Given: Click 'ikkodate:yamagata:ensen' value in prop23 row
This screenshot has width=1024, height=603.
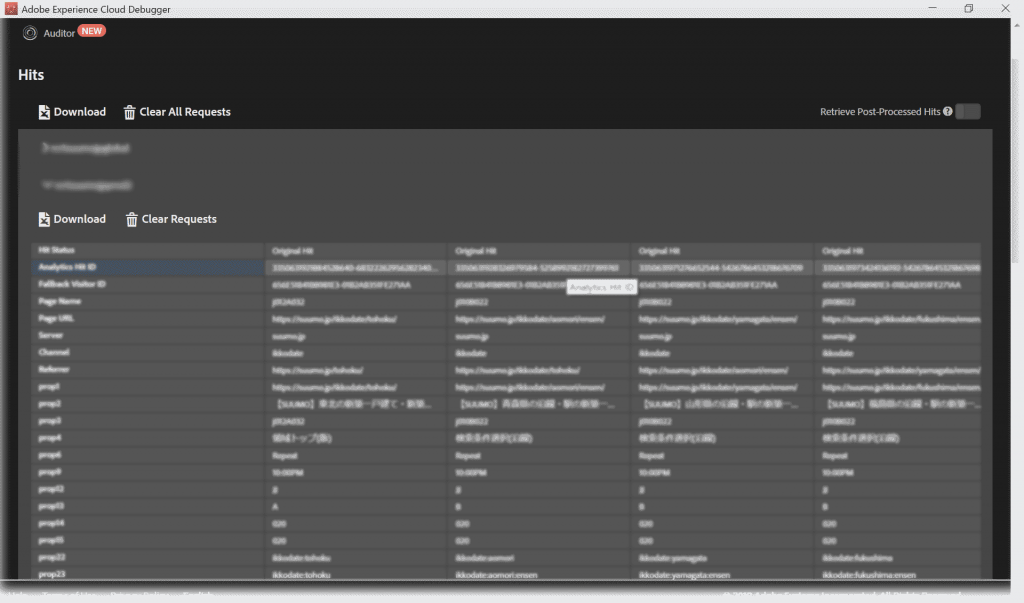Looking at the screenshot, I should [x=684, y=575].
